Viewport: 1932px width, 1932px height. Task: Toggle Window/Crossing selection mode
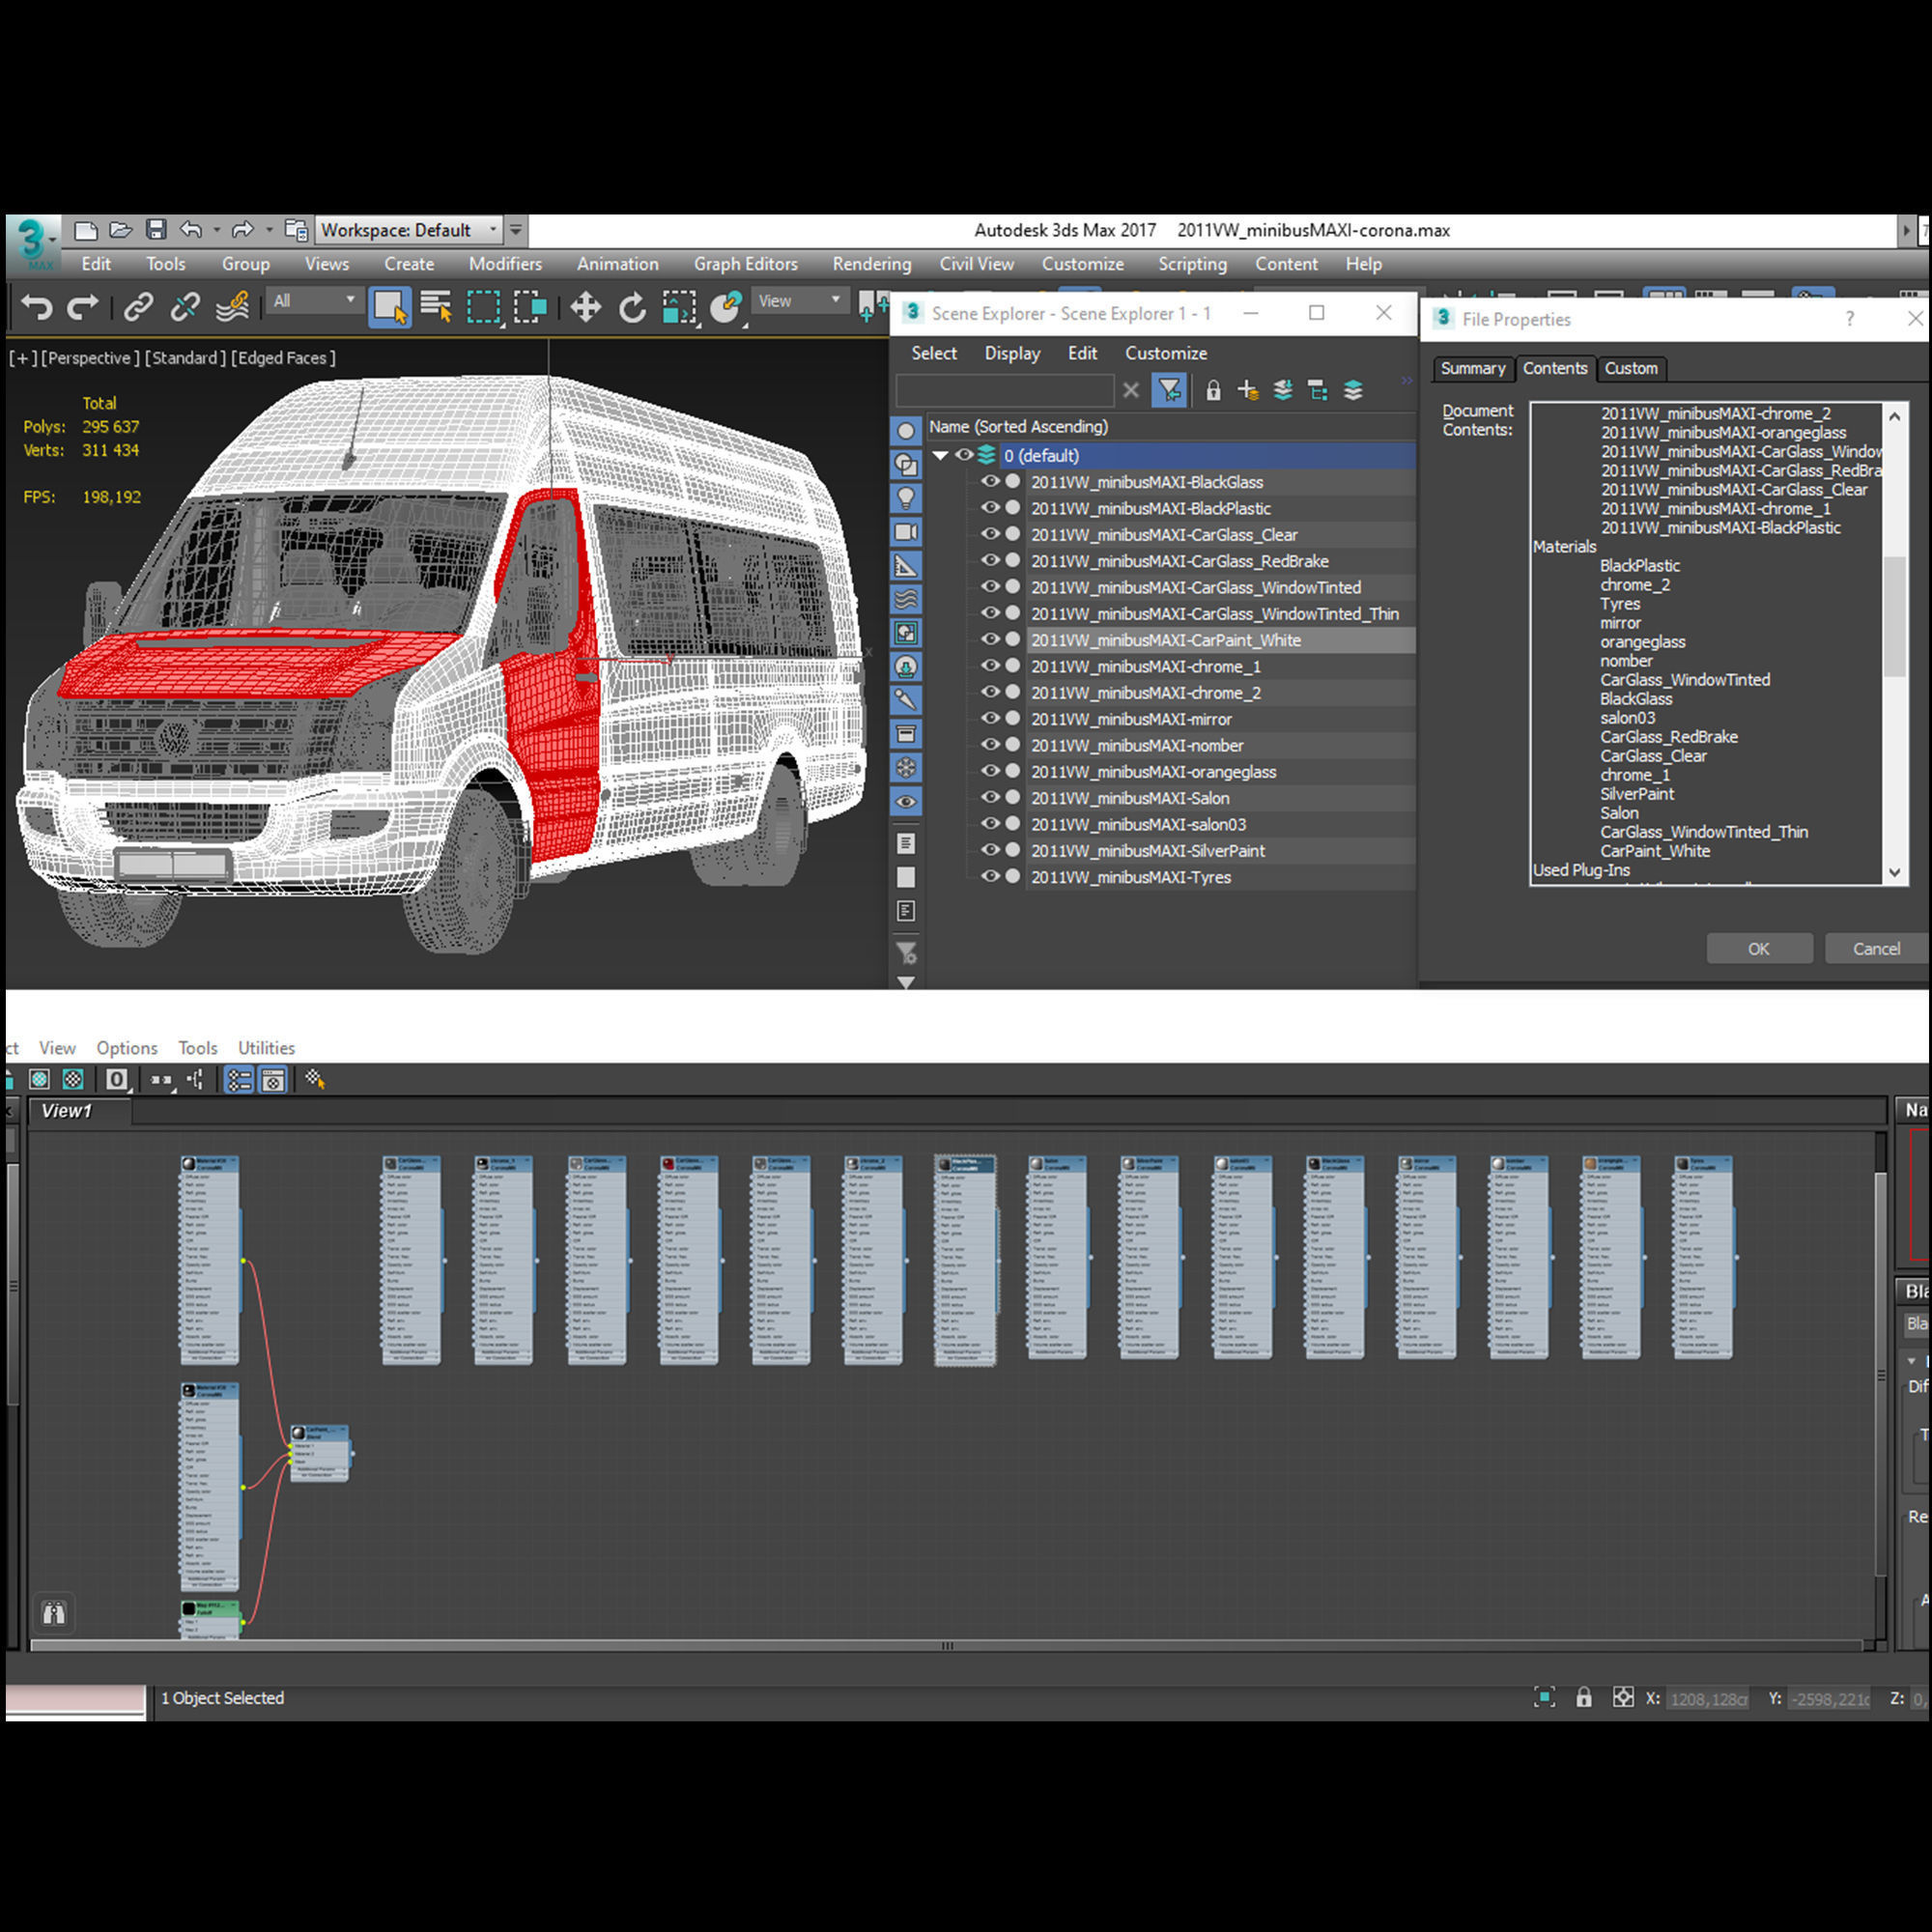(530, 307)
